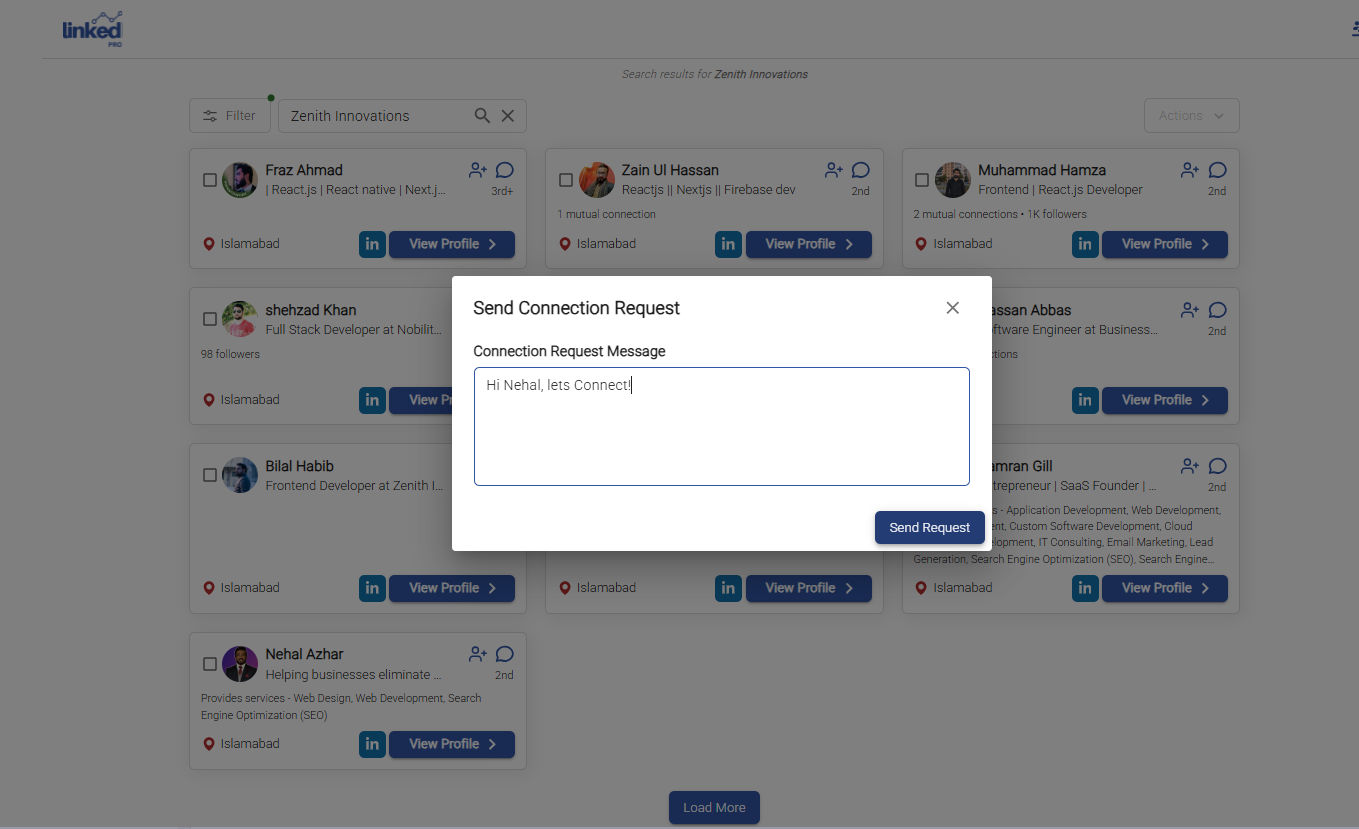Open message icon on Nehal Azhar card
The height and width of the screenshot is (829, 1359).
coord(505,654)
